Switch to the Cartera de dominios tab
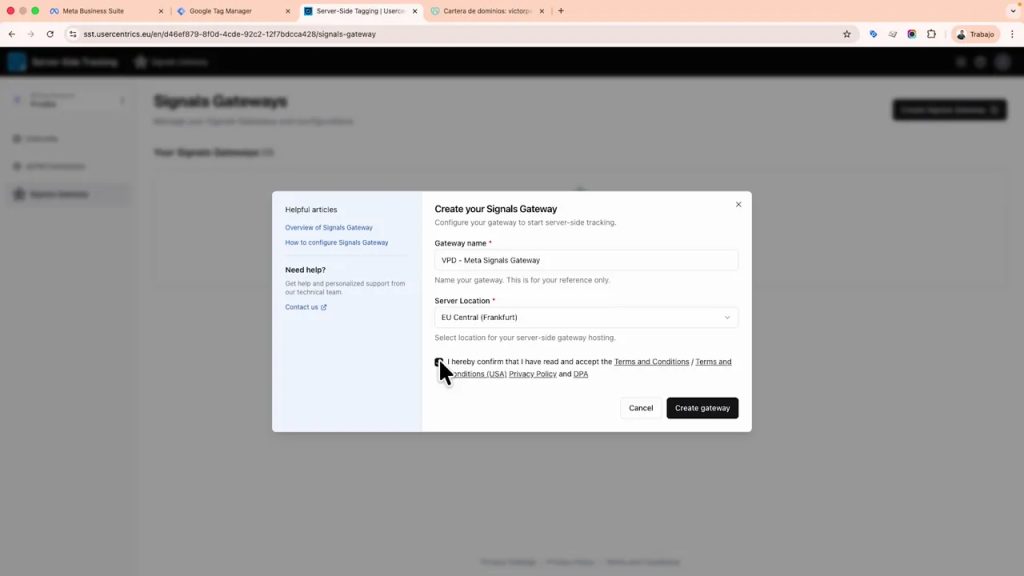The image size is (1024, 576). [487, 11]
